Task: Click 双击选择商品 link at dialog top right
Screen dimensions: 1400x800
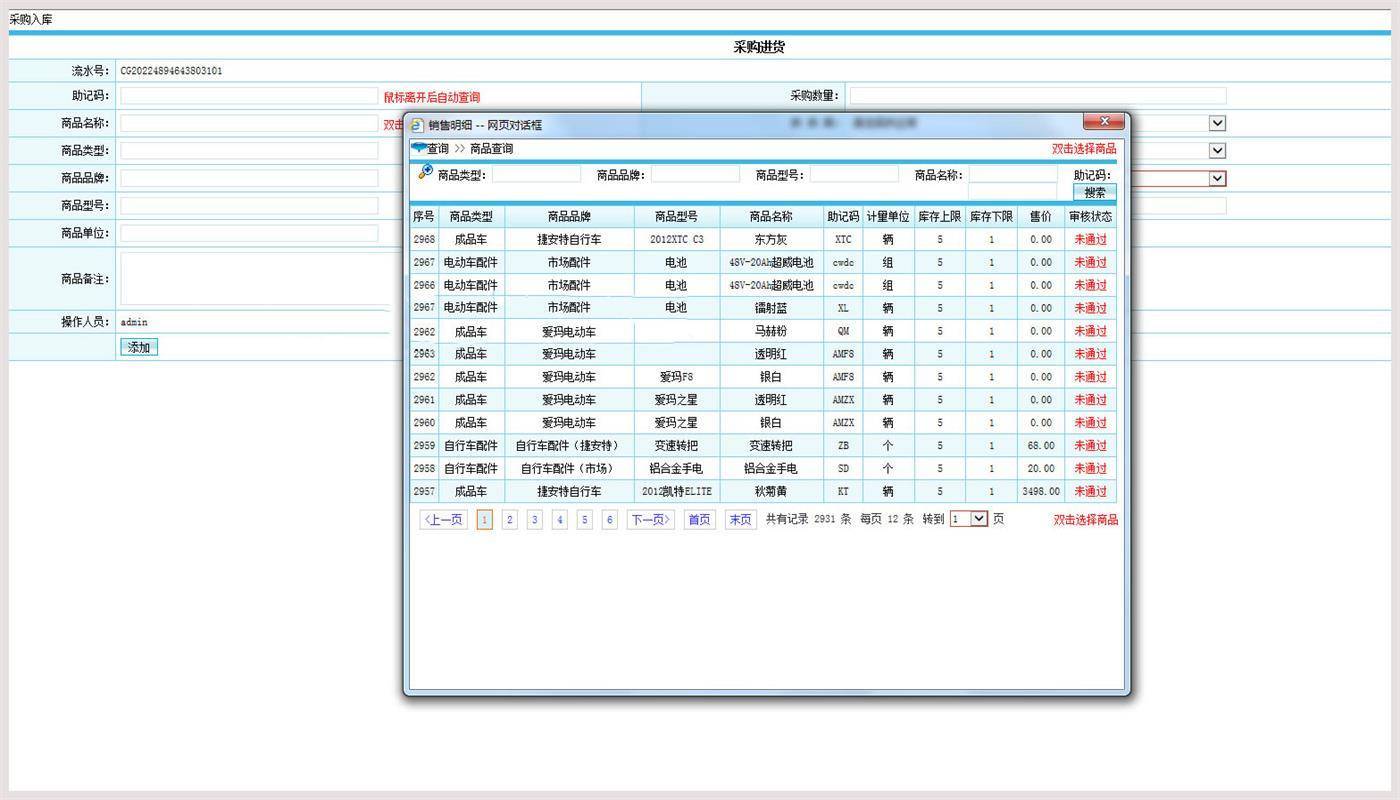Action: click(1083, 147)
